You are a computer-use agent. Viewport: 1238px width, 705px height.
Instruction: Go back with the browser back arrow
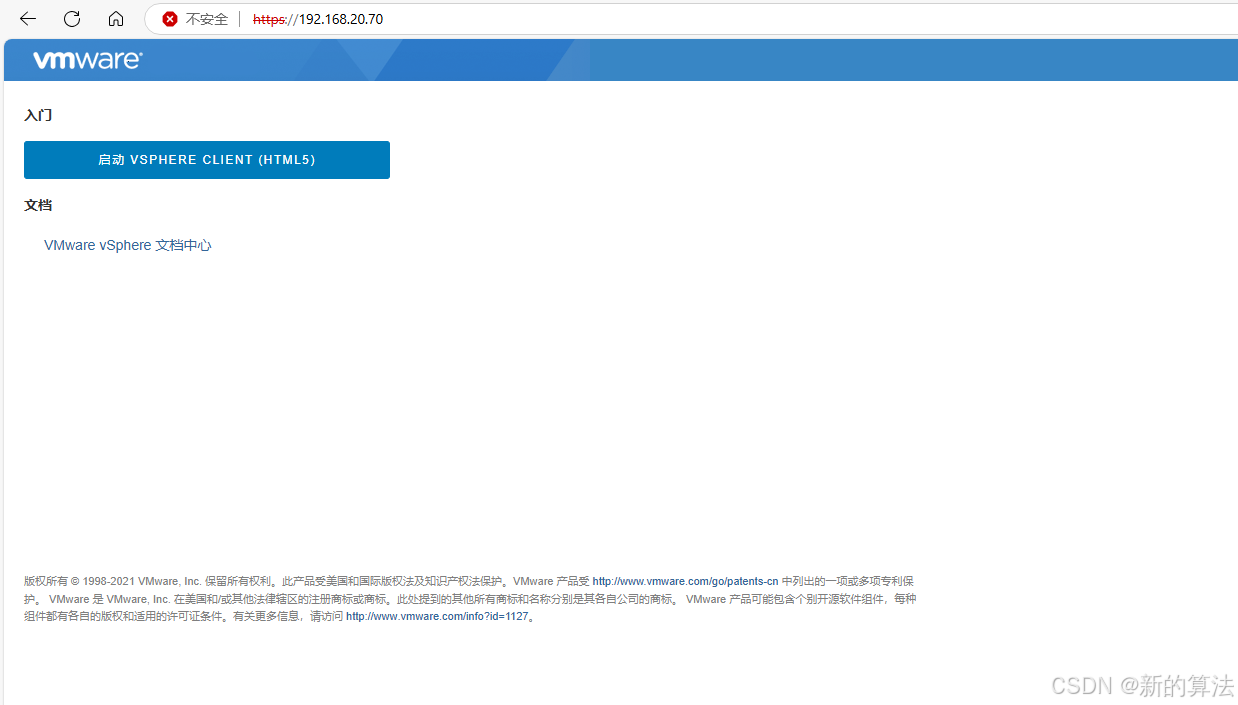click(x=28, y=19)
